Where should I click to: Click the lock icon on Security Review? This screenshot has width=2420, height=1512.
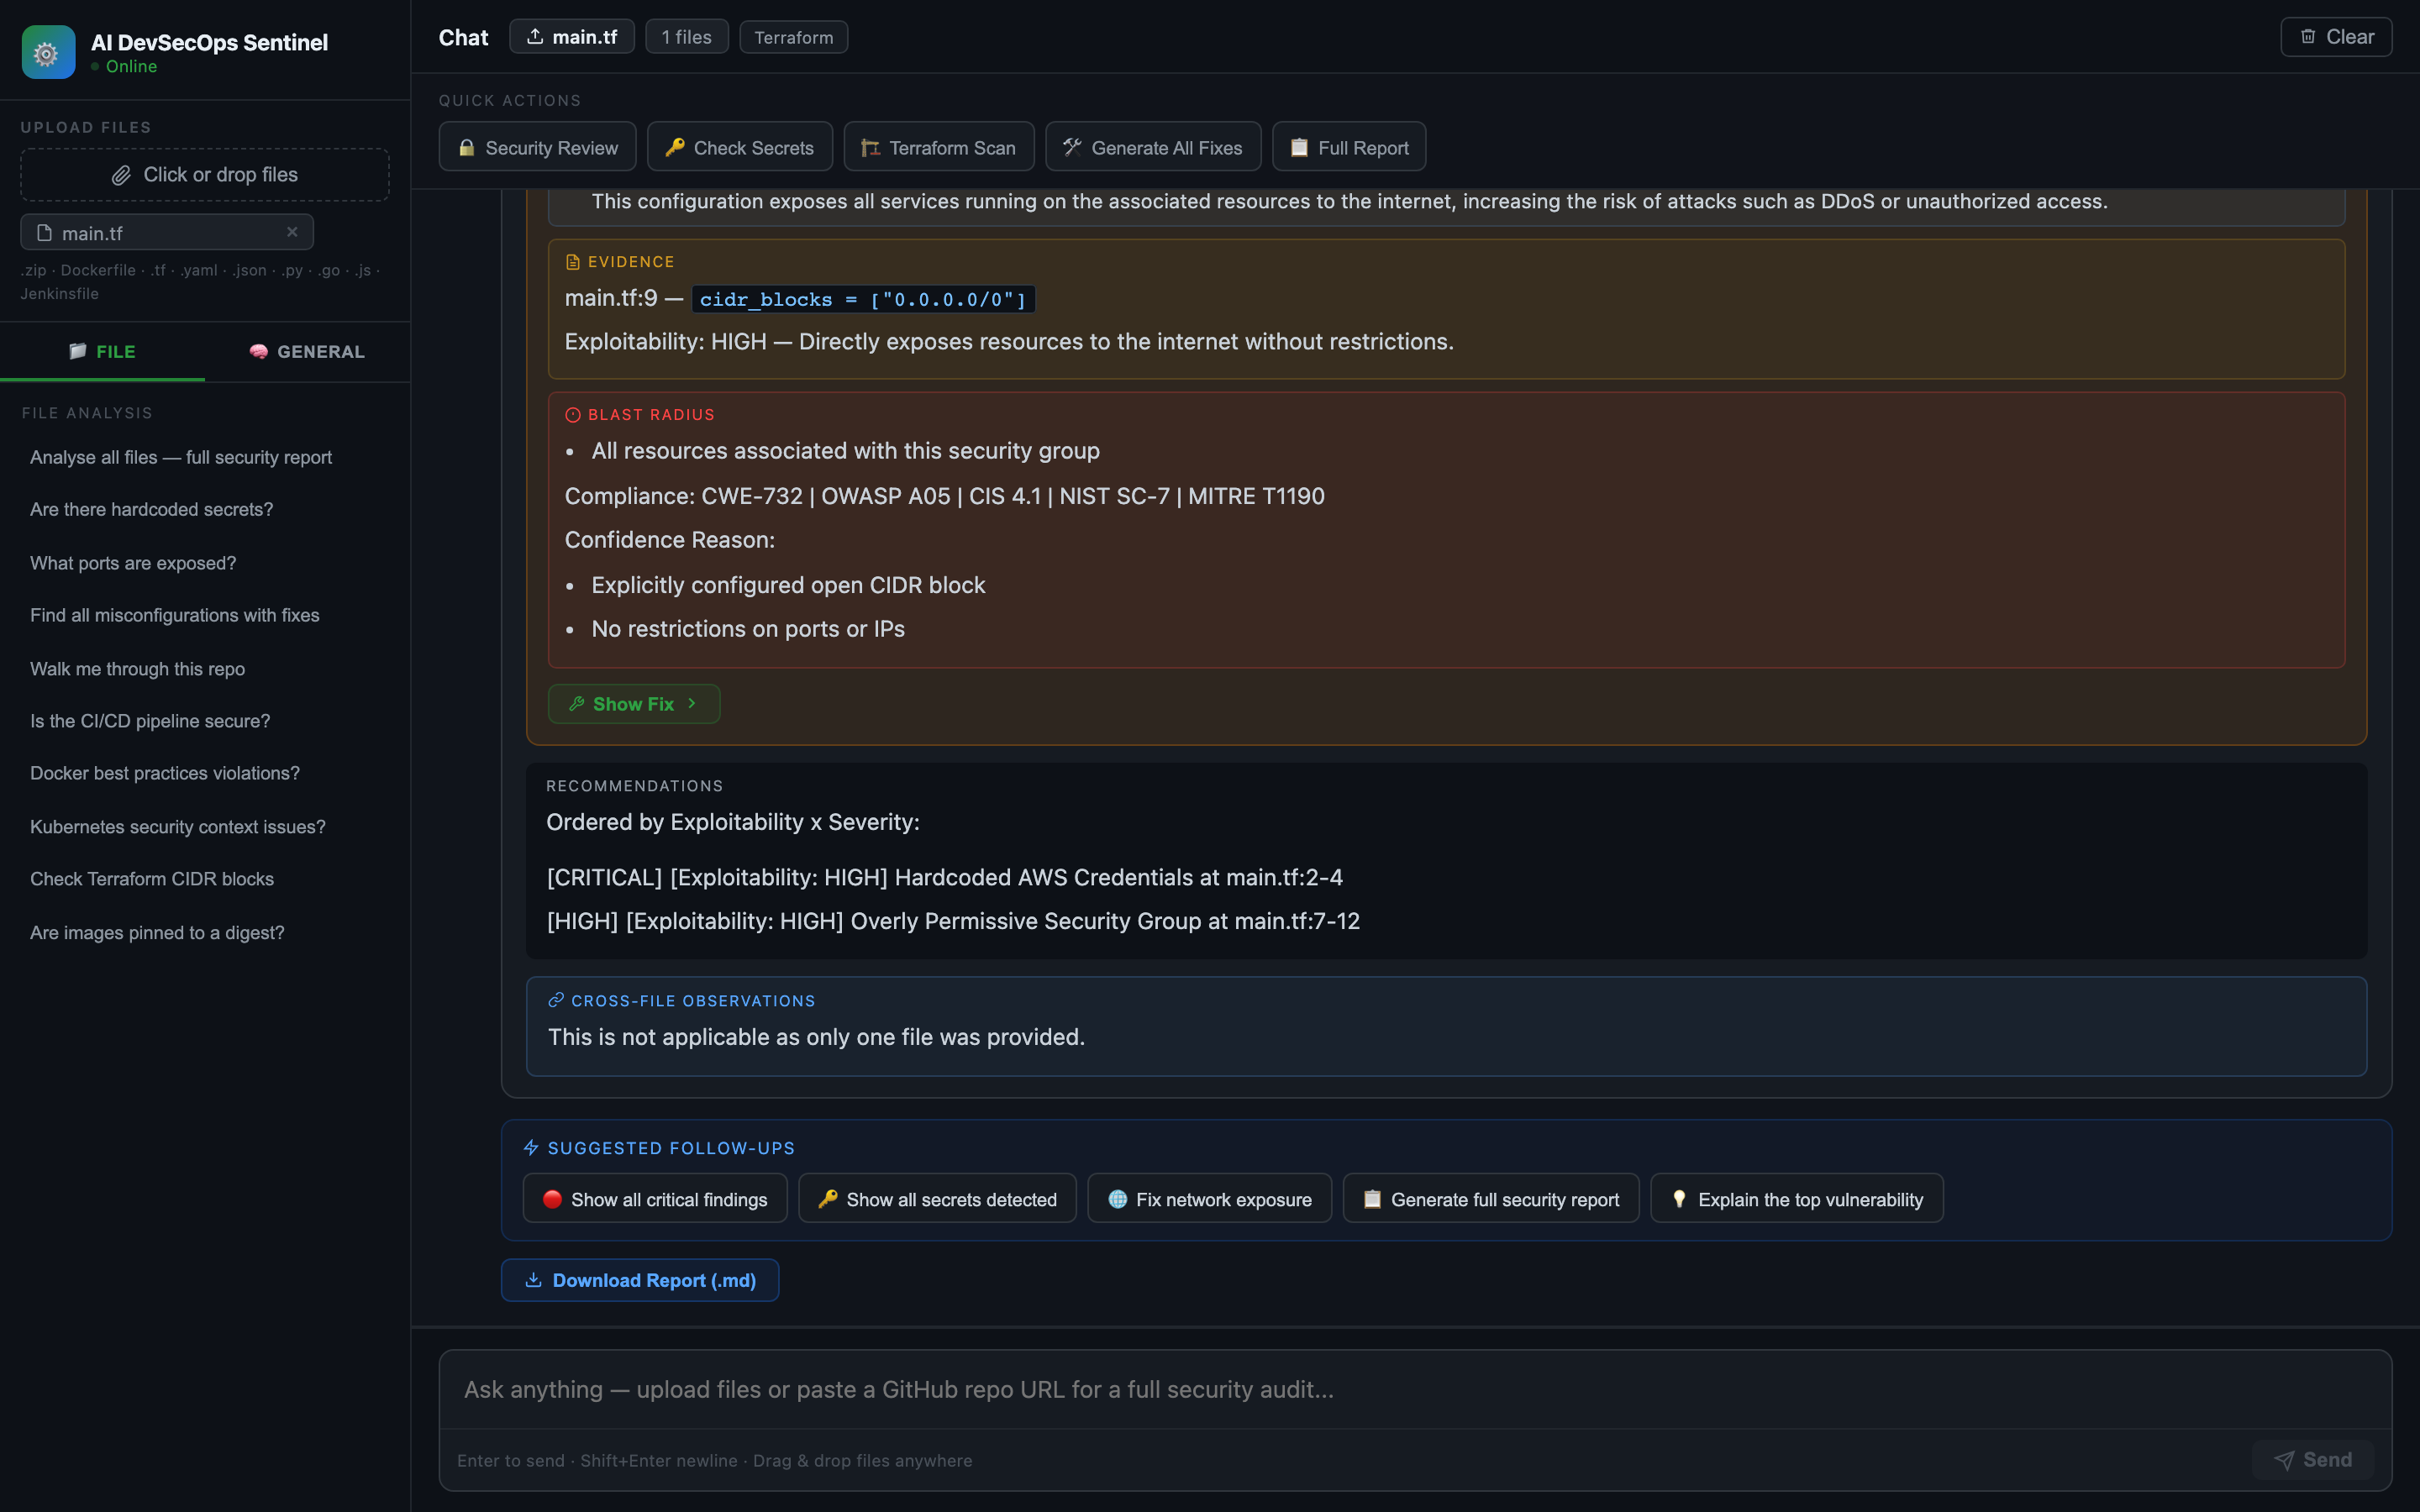click(x=466, y=148)
